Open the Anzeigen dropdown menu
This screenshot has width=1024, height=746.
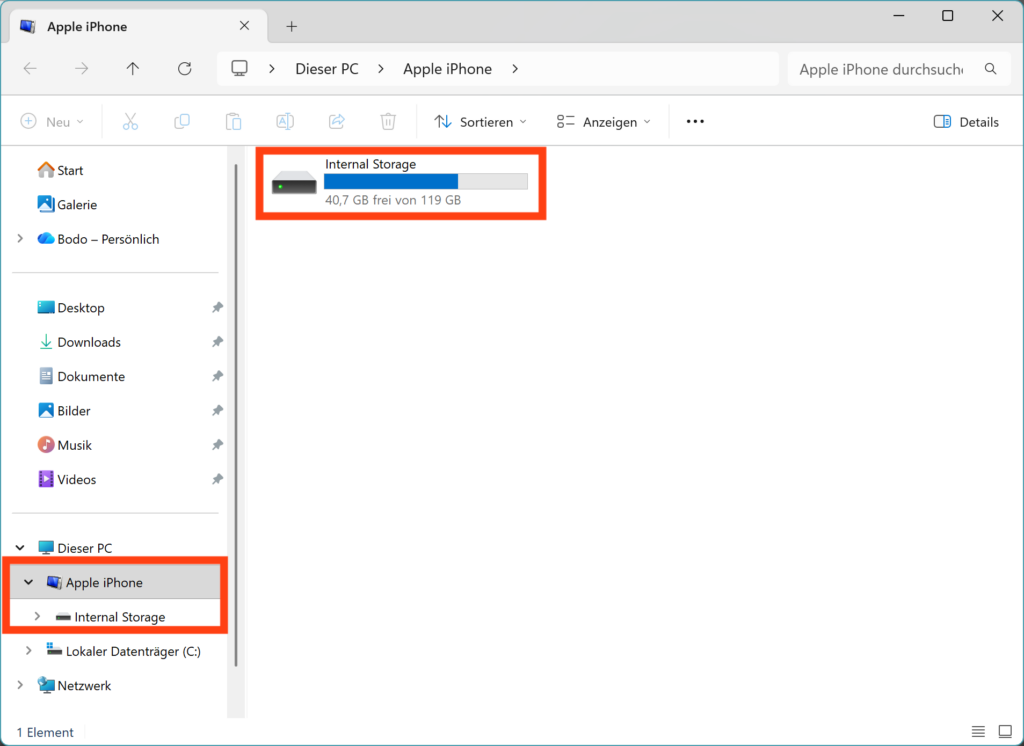602,121
